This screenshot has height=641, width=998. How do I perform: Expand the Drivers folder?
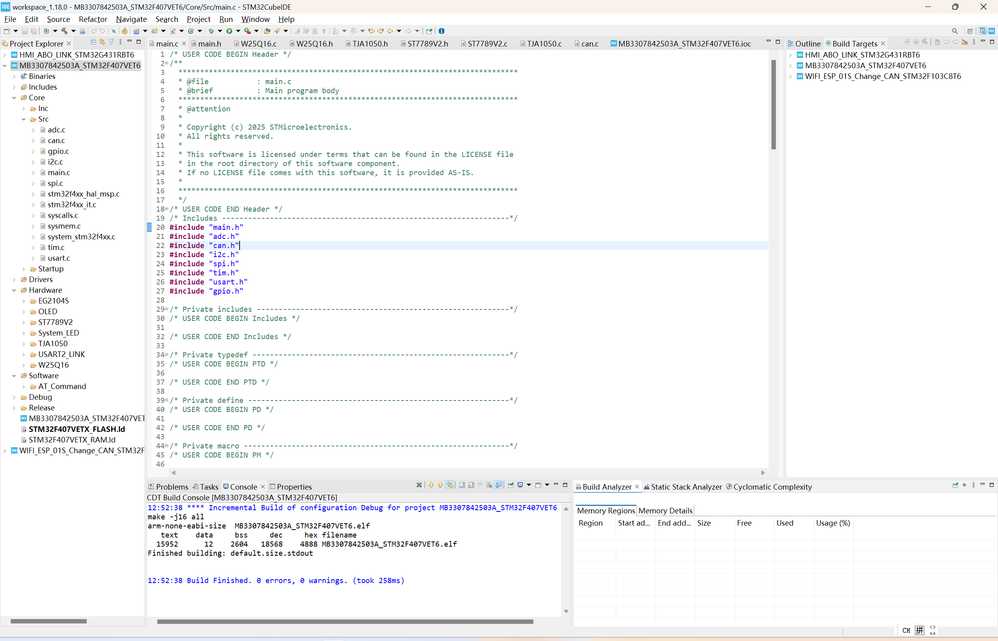[15, 280]
